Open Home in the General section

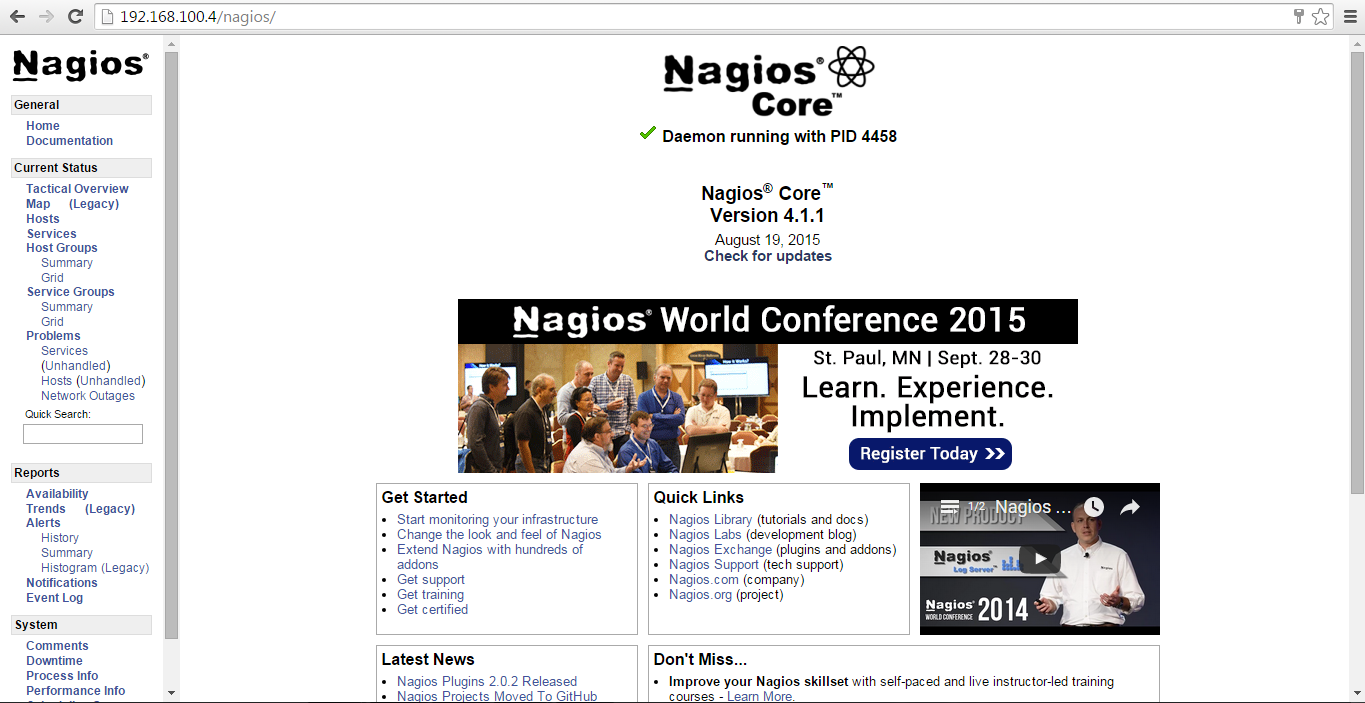[x=43, y=126]
